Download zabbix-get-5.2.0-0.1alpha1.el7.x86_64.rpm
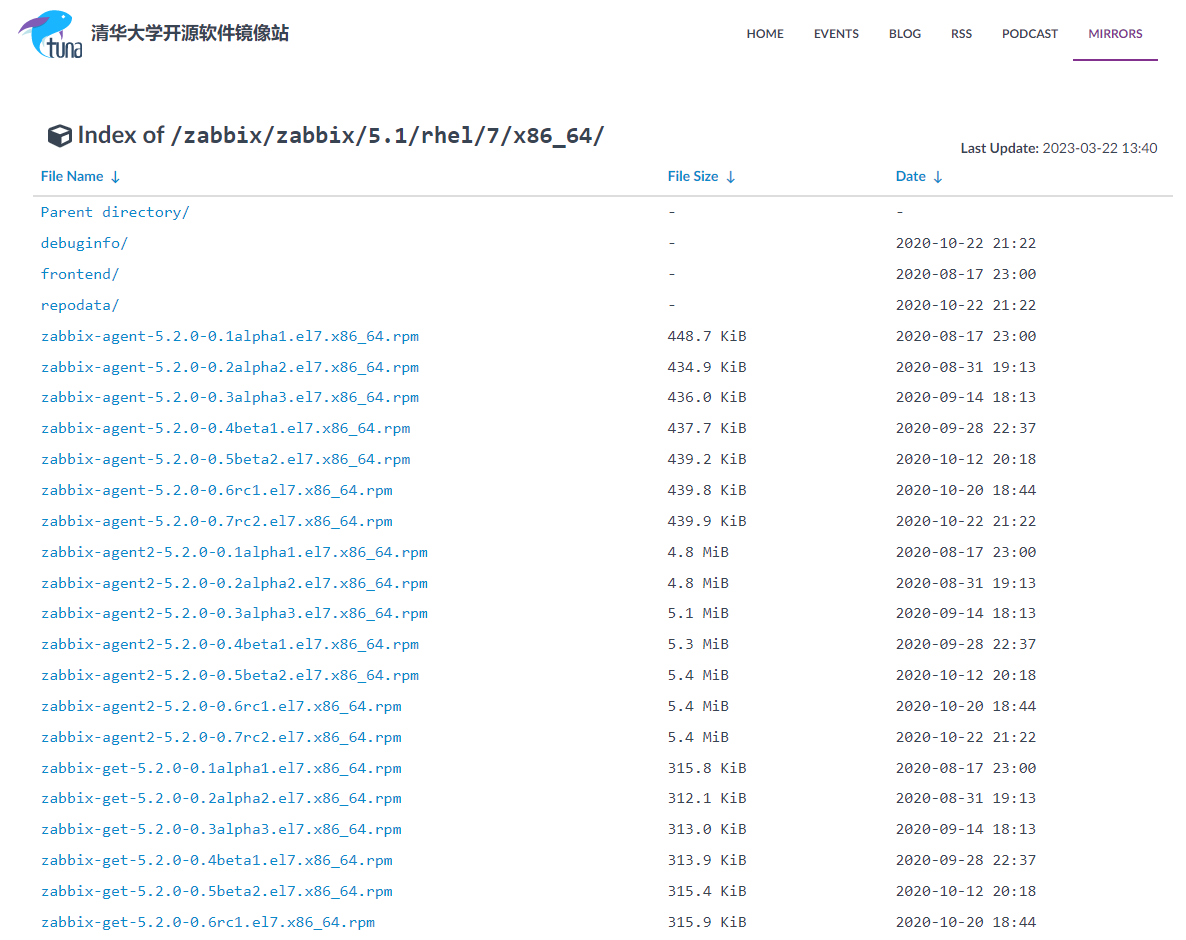The height and width of the screenshot is (940, 1186). (221, 769)
